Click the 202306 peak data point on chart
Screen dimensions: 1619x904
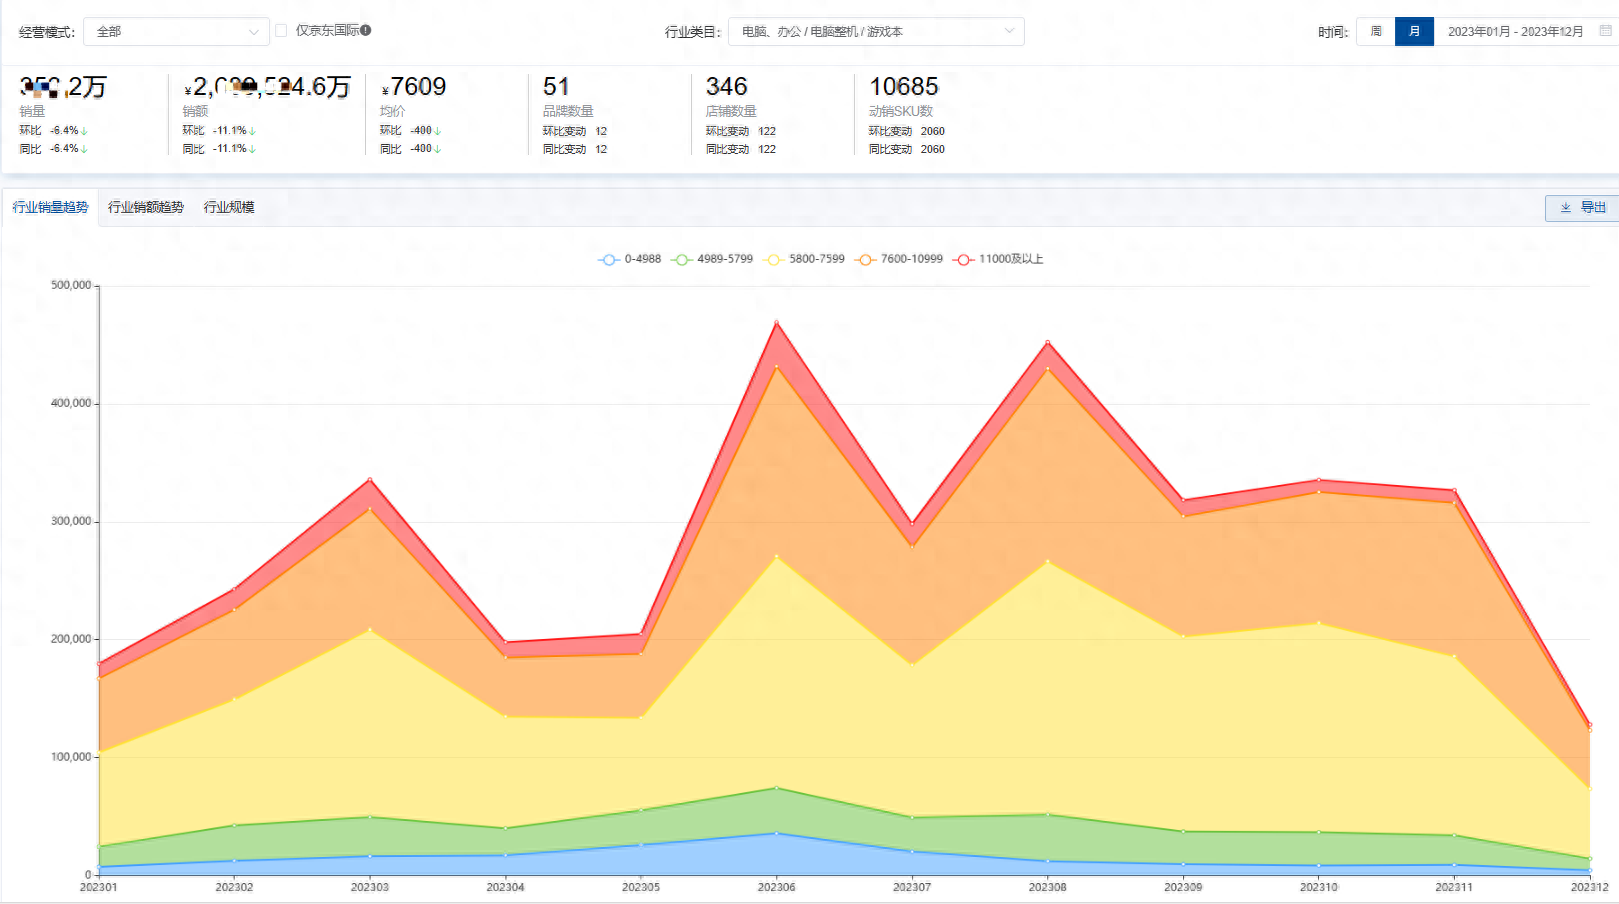tap(776, 323)
